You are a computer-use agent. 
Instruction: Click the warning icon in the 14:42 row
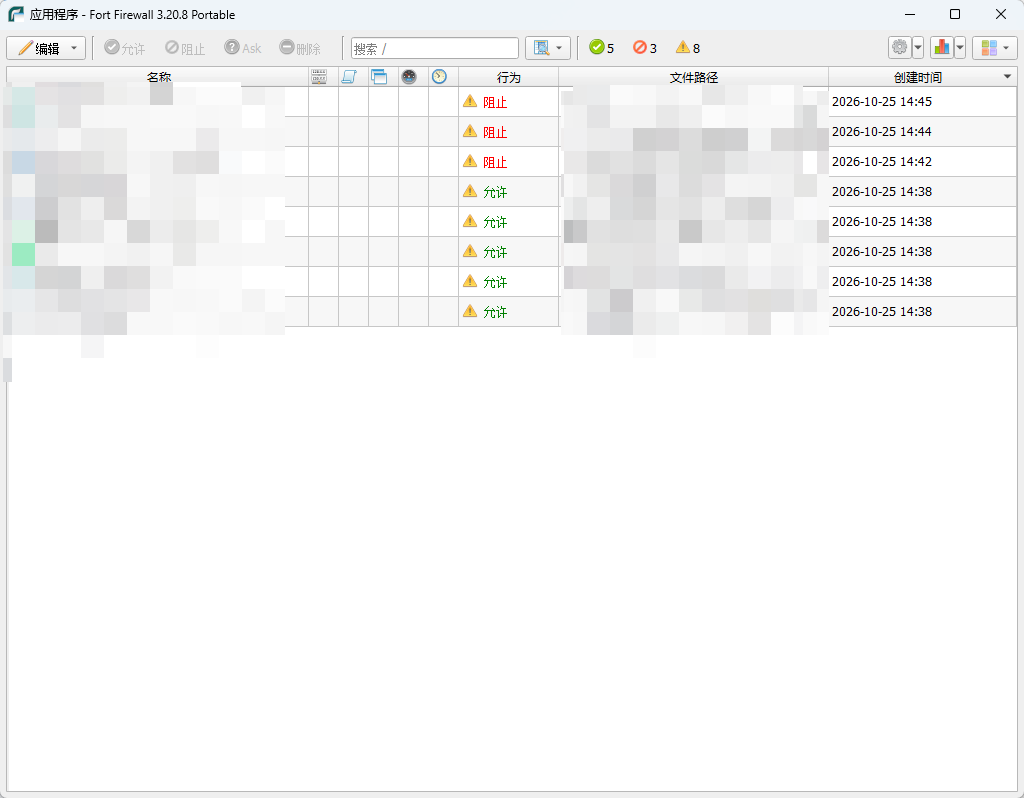[x=470, y=161]
